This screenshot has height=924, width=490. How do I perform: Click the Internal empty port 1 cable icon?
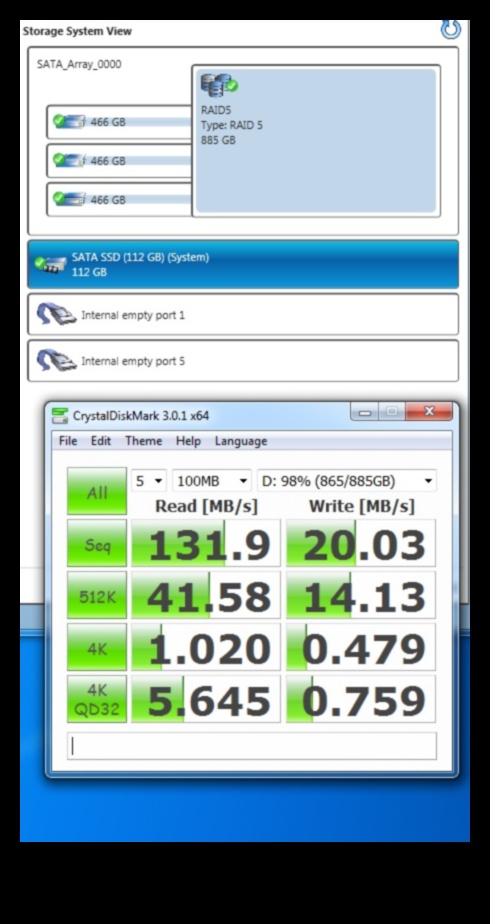tap(56, 315)
